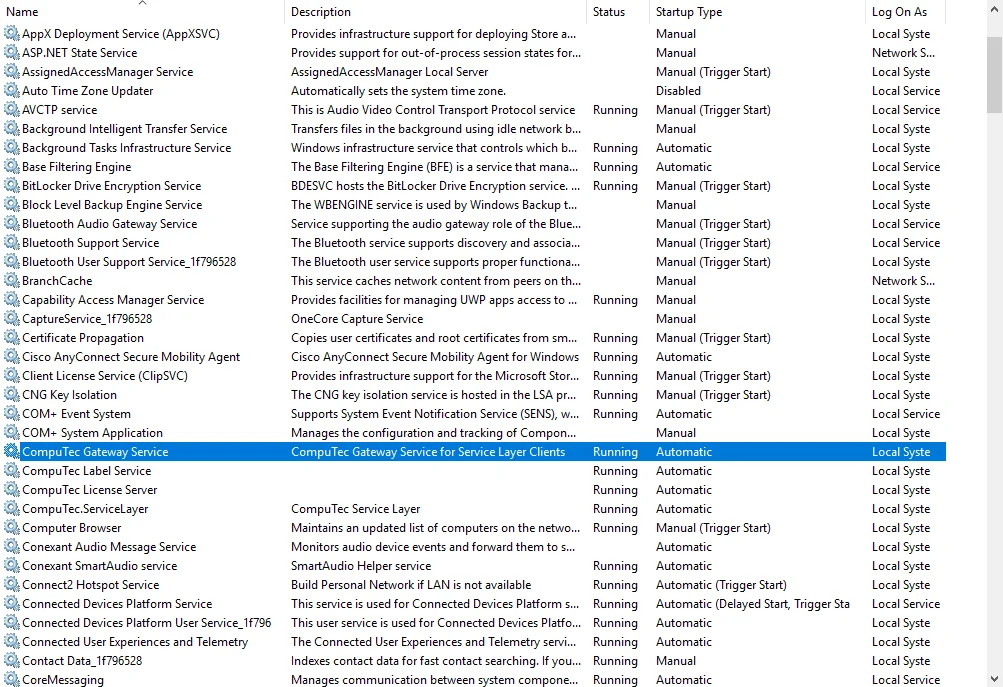Viewport: 1003px width, 687px height.
Task: Select the Certificate Propagation service
Action: coord(83,338)
